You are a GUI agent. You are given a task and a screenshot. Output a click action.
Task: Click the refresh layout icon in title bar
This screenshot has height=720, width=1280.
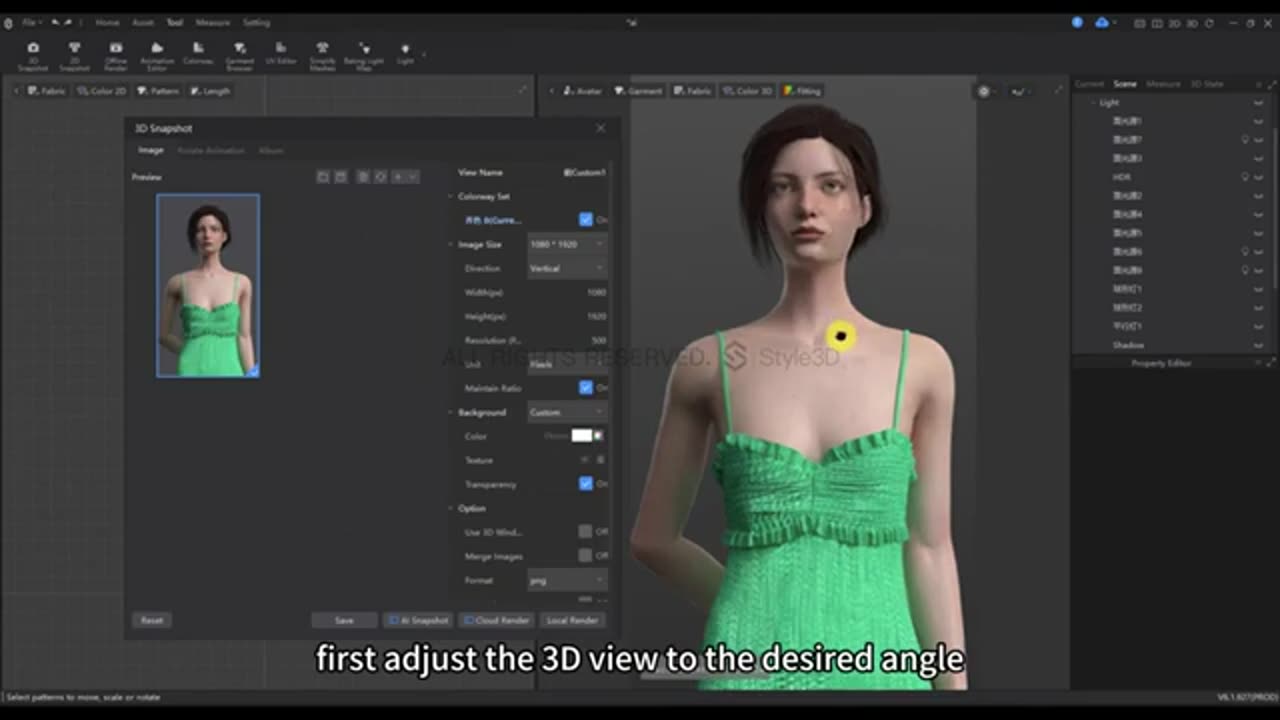click(1209, 23)
